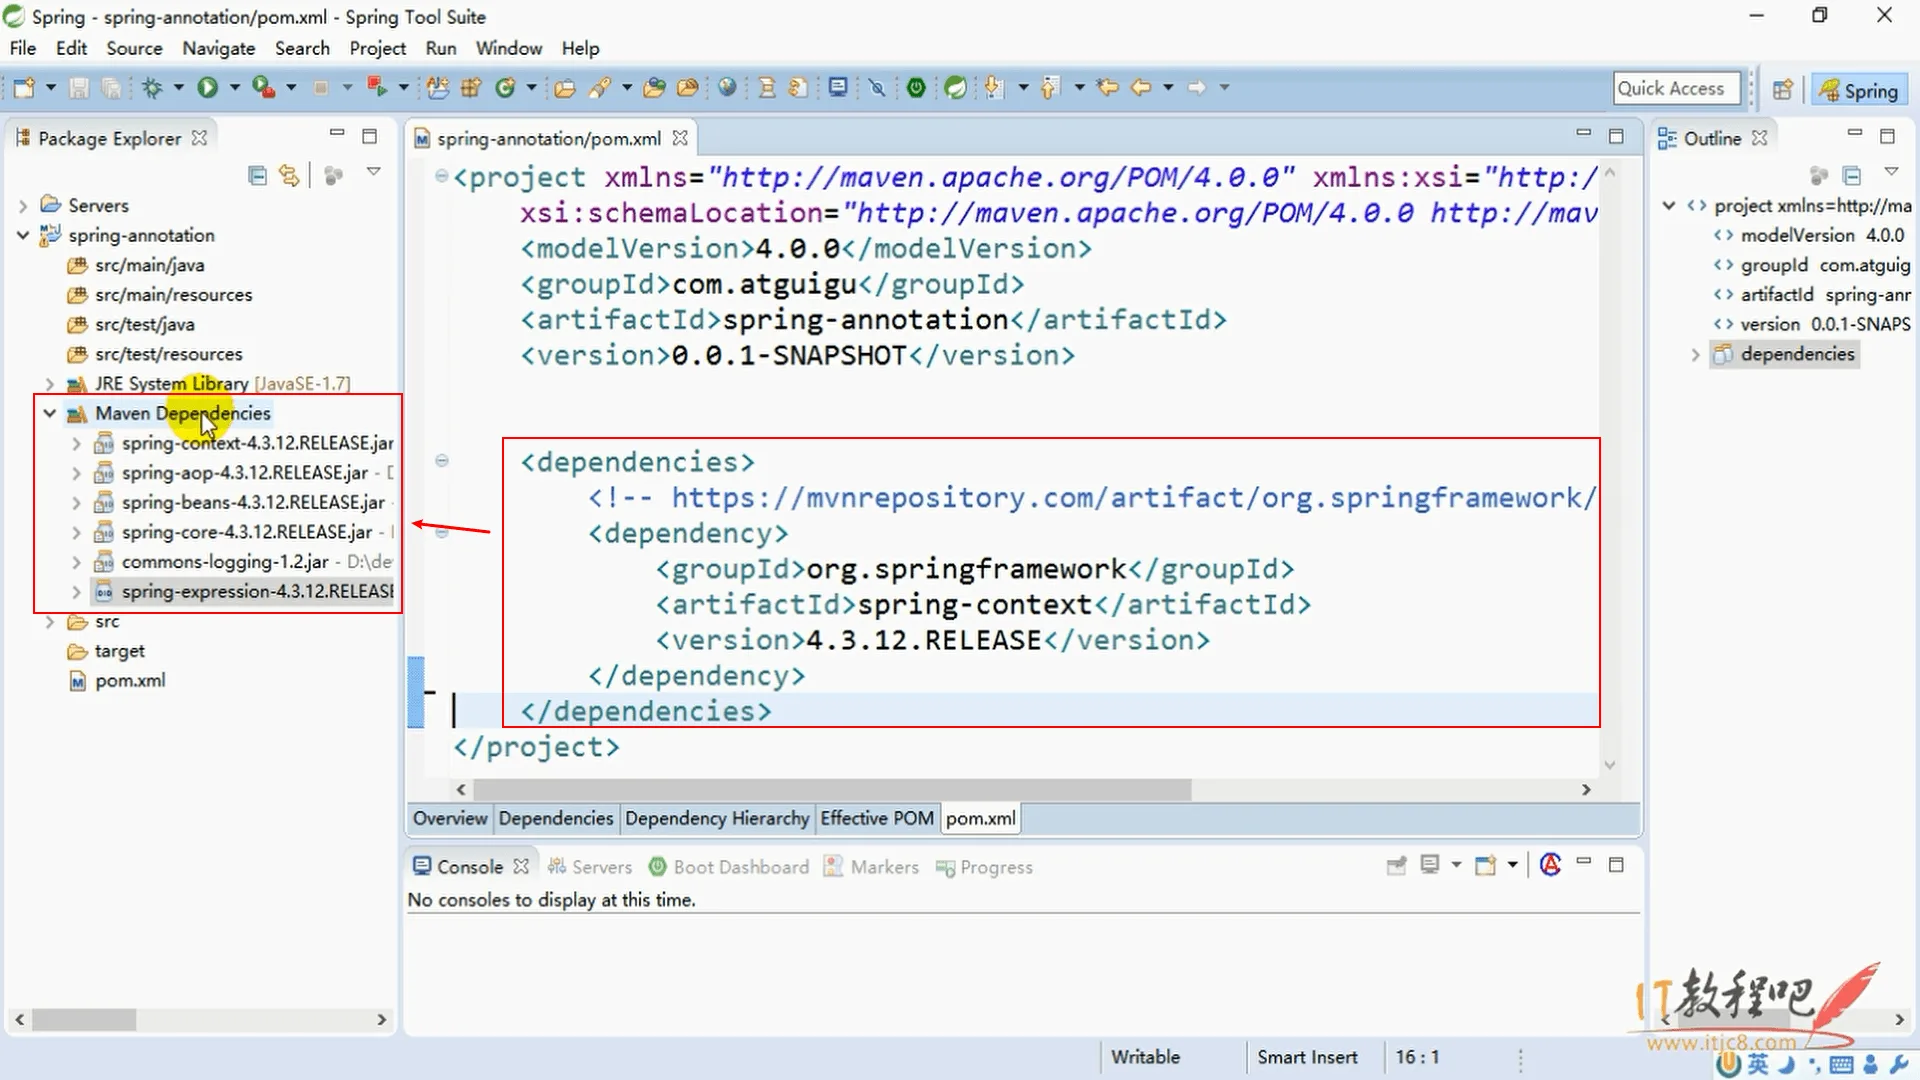Switch to the Dependency Hierarchy tab
The height and width of the screenshot is (1080, 1920).
(717, 818)
